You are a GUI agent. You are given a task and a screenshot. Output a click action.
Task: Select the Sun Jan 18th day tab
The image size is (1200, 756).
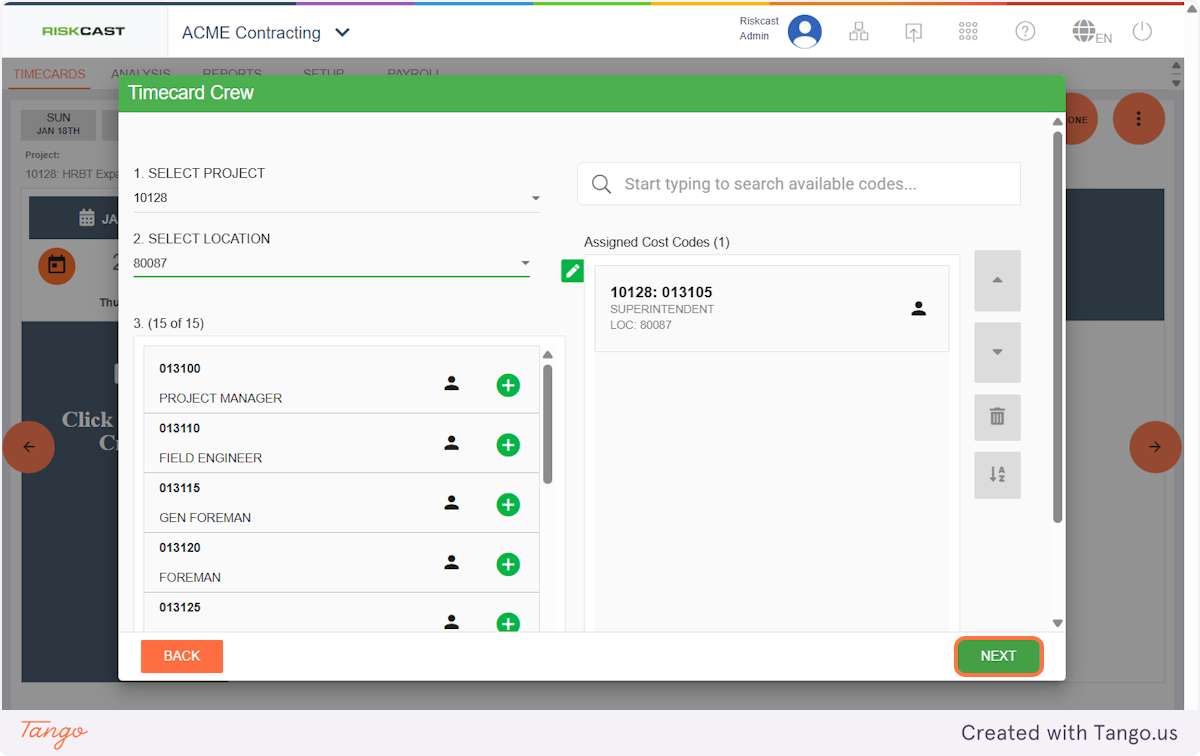[59, 124]
